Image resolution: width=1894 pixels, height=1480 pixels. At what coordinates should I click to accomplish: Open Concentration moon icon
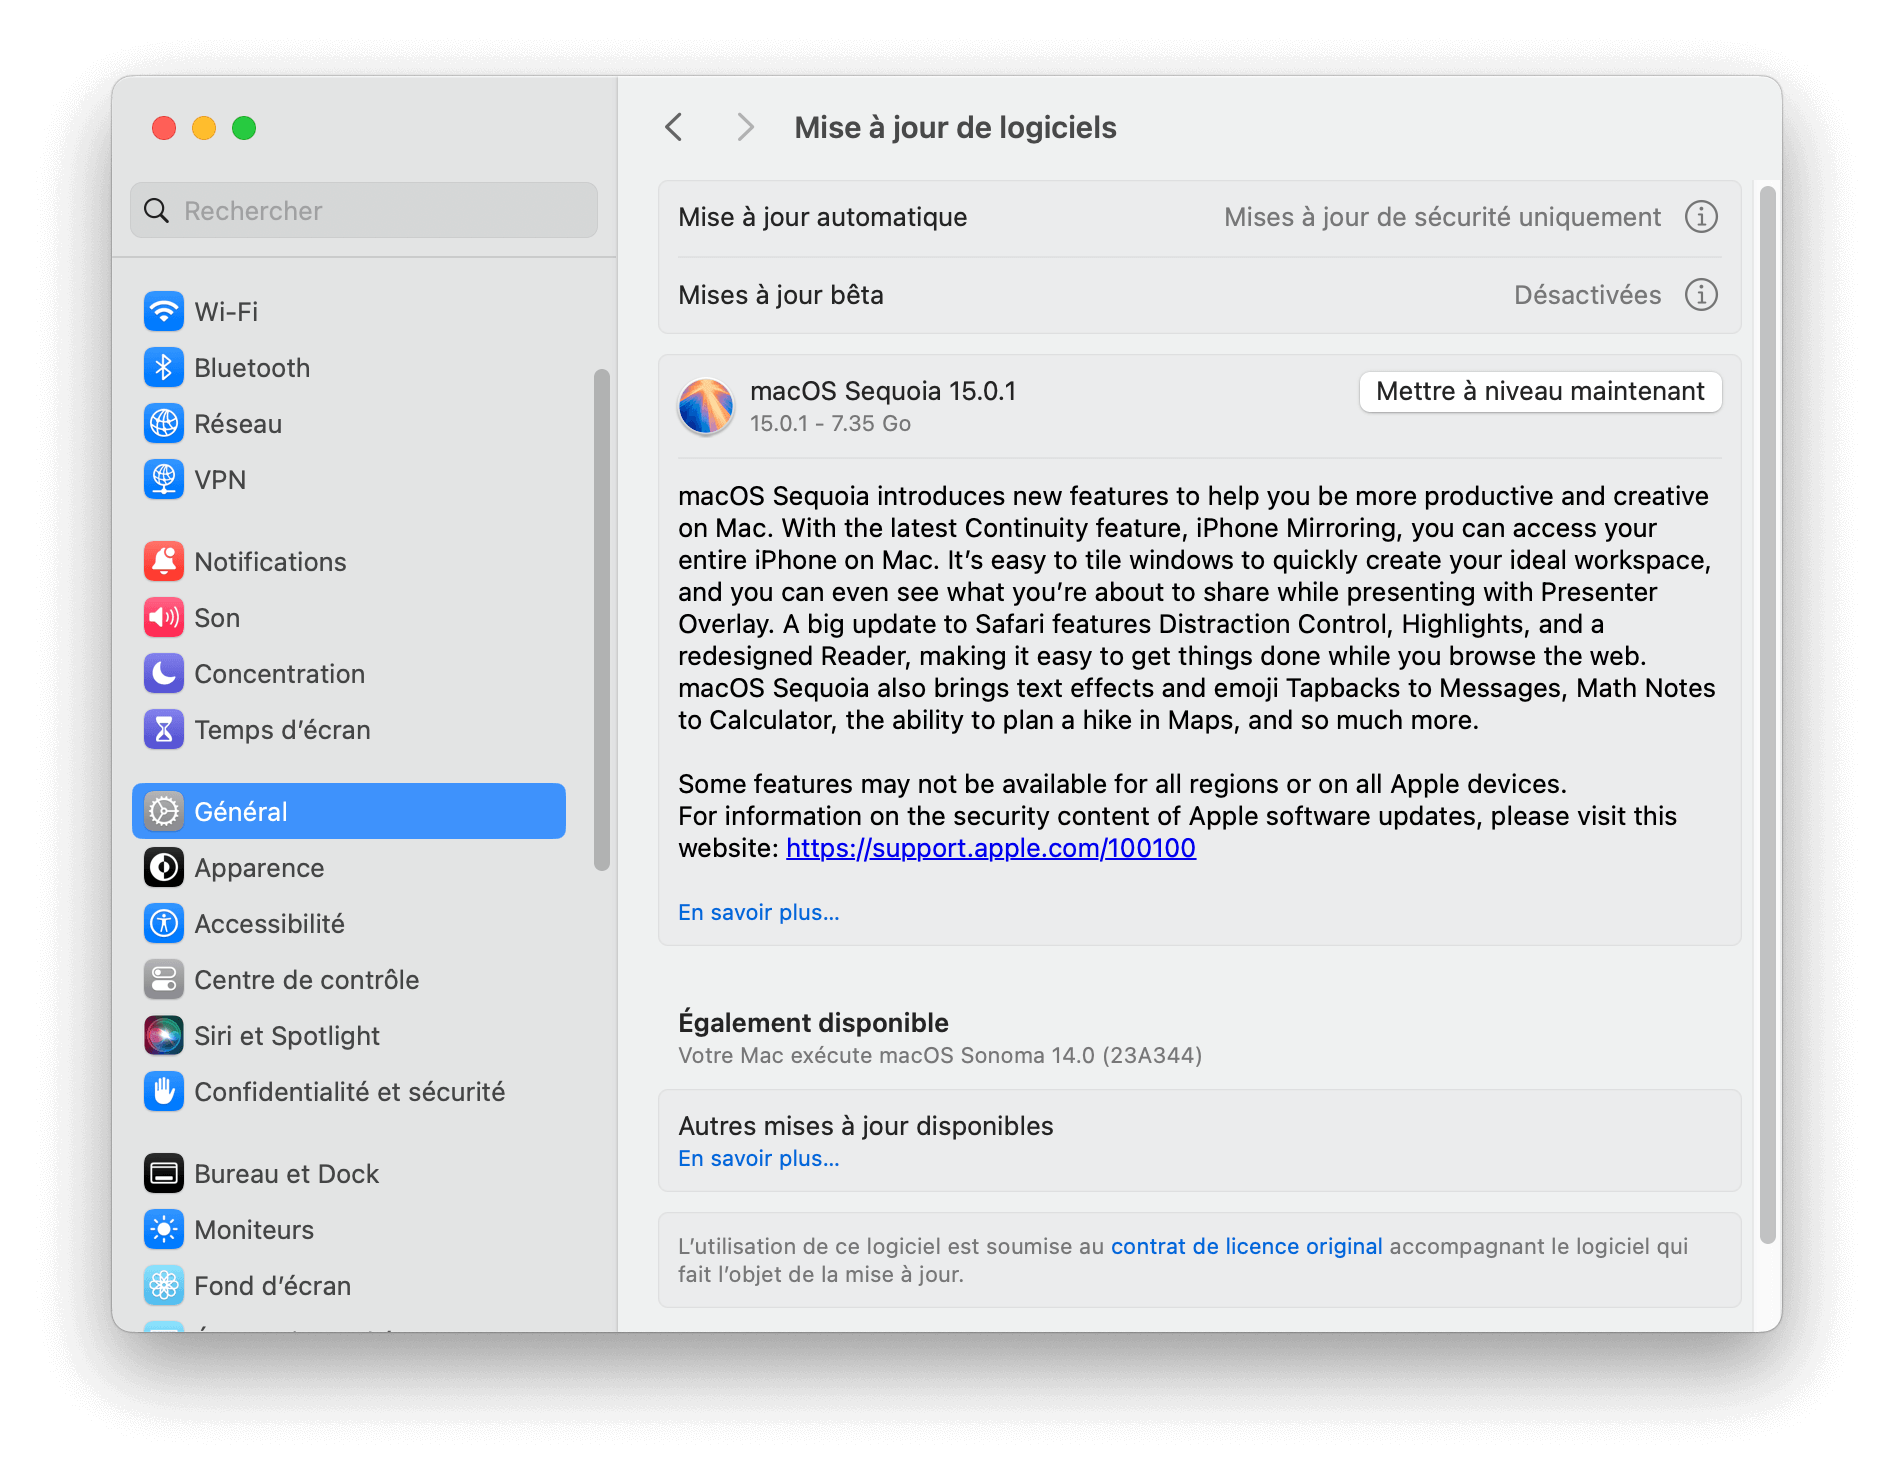pyautogui.click(x=164, y=673)
